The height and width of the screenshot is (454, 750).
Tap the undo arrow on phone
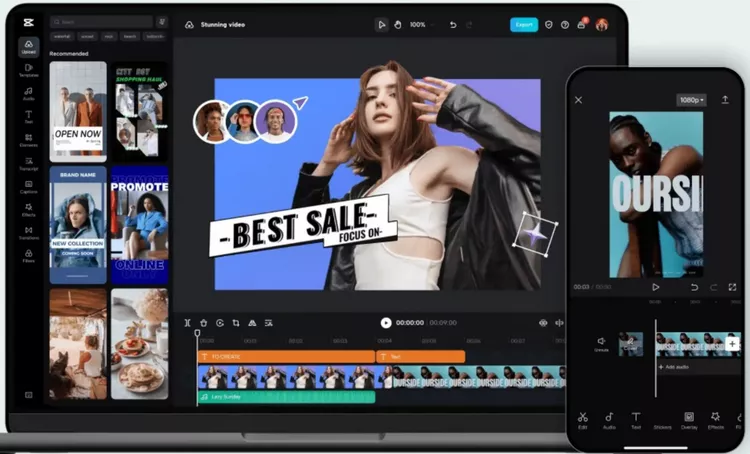[694, 287]
